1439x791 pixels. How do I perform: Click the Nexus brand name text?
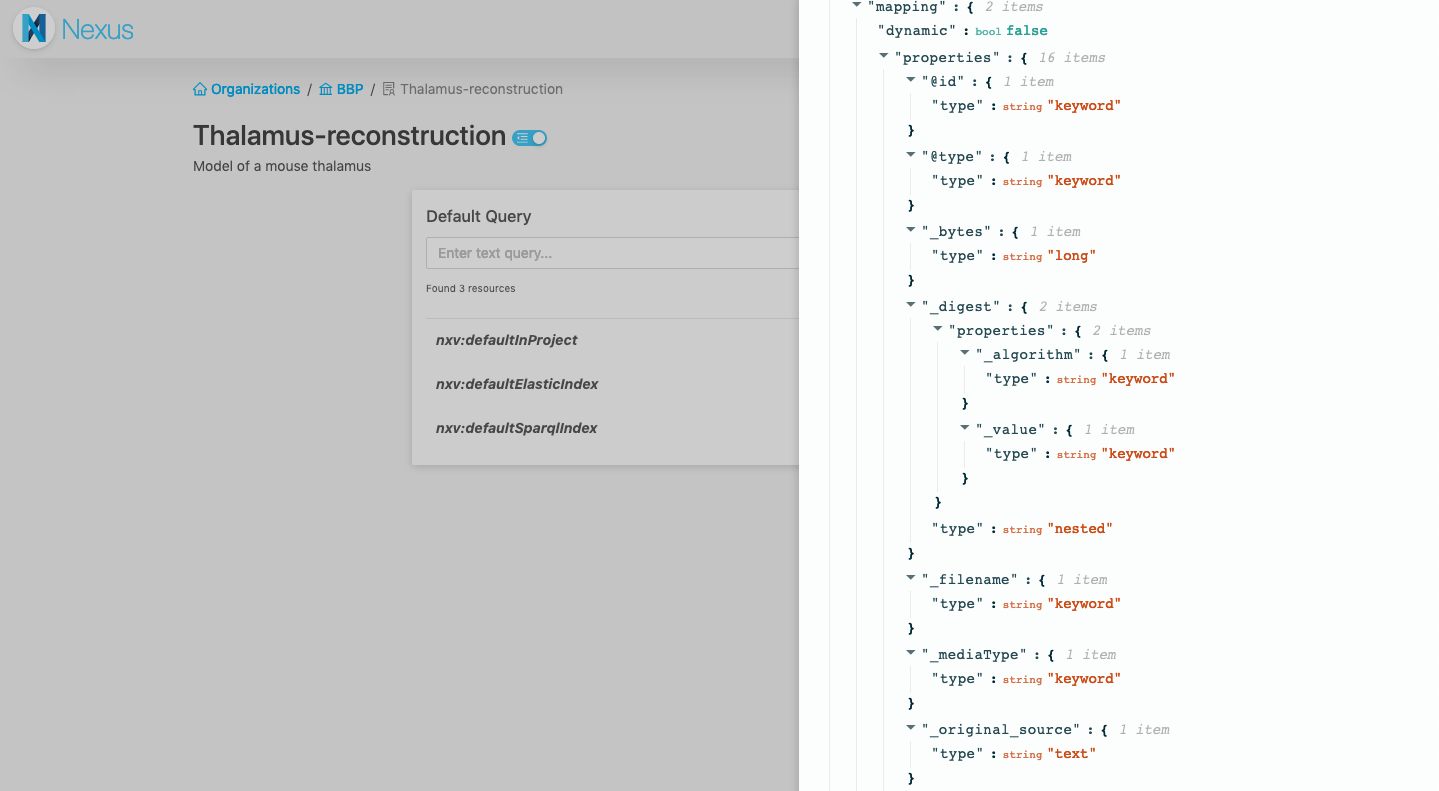point(97,29)
